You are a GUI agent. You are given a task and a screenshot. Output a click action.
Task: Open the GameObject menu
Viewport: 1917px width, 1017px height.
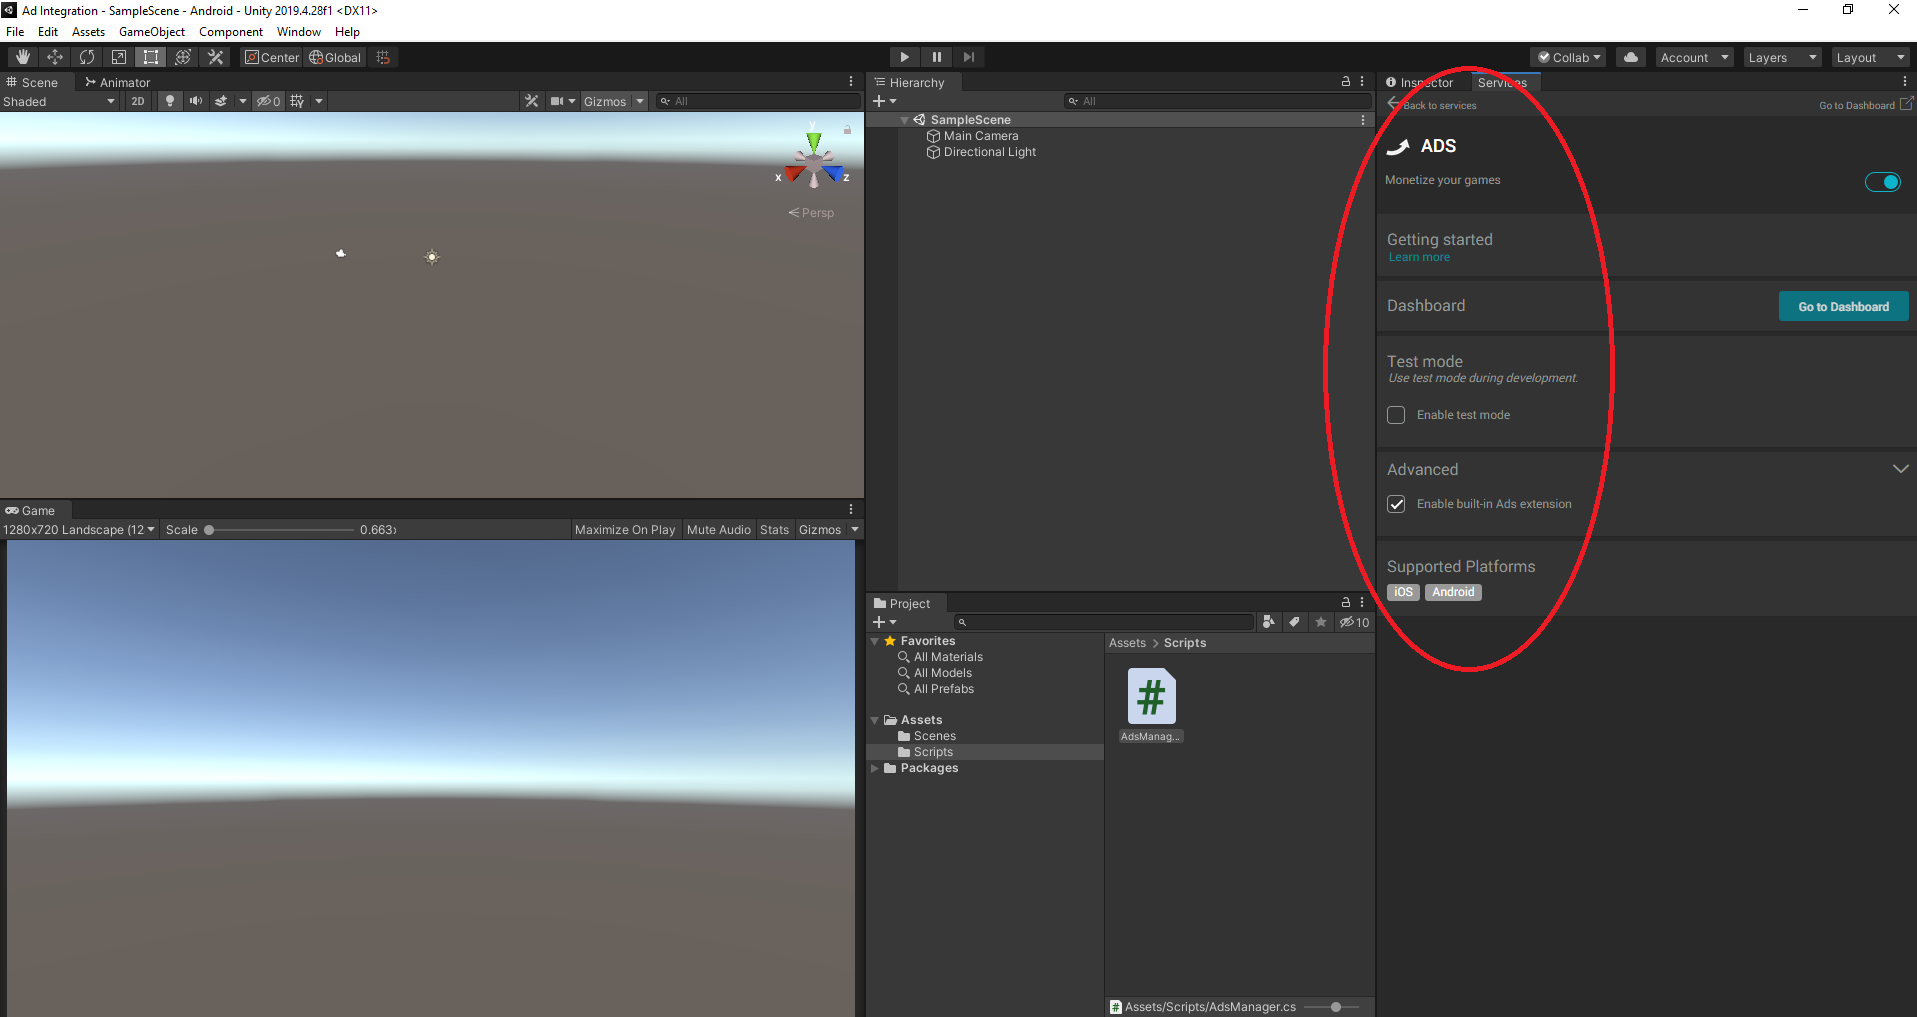pos(152,32)
